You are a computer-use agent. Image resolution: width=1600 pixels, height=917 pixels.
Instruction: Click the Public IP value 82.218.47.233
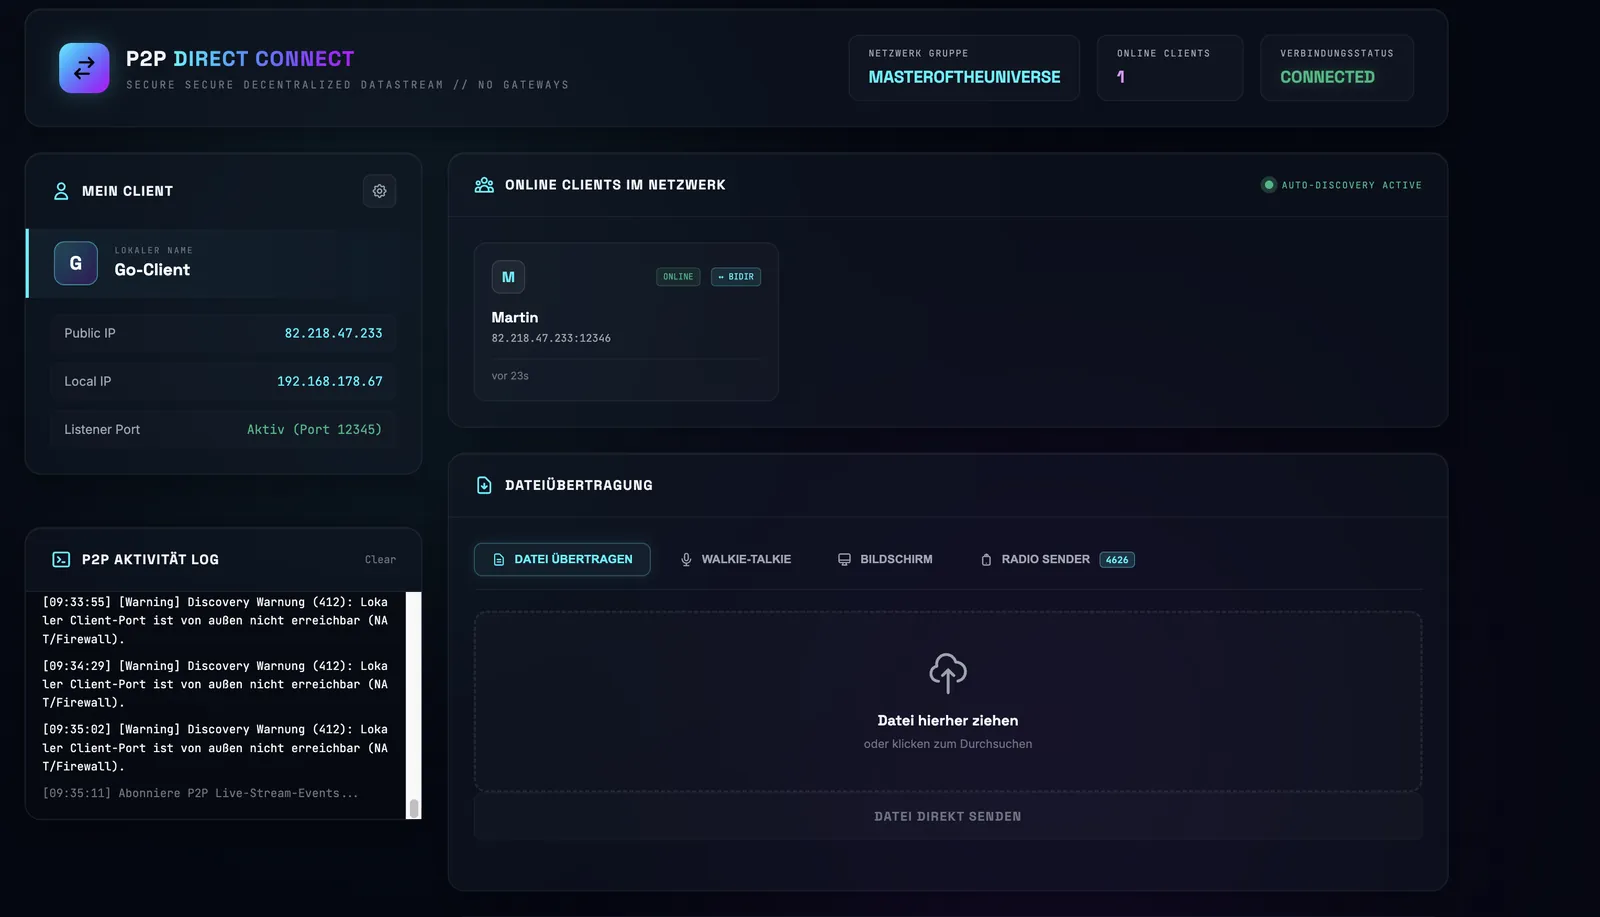coord(333,333)
